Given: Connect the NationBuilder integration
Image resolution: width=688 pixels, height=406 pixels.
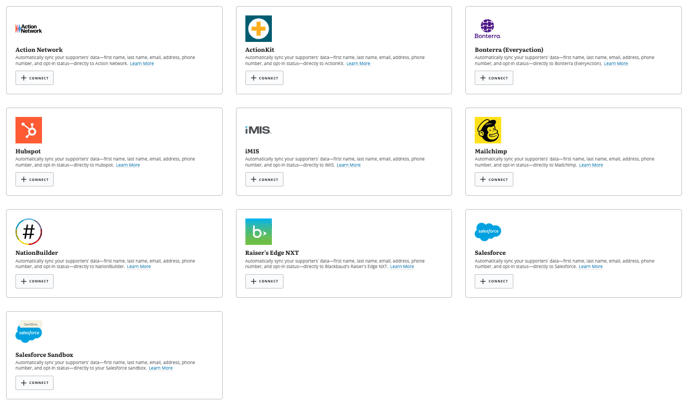Looking at the screenshot, I should (35, 281).
